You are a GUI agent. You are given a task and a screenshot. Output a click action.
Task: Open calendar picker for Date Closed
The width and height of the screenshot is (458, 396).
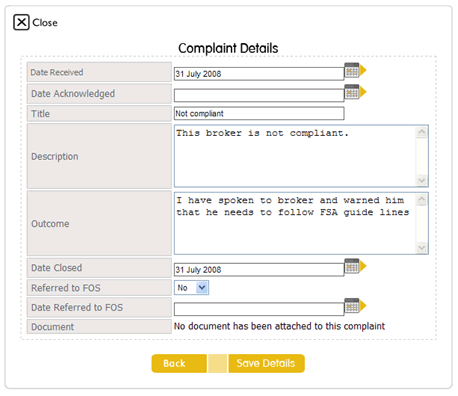[x=355, y=266]
